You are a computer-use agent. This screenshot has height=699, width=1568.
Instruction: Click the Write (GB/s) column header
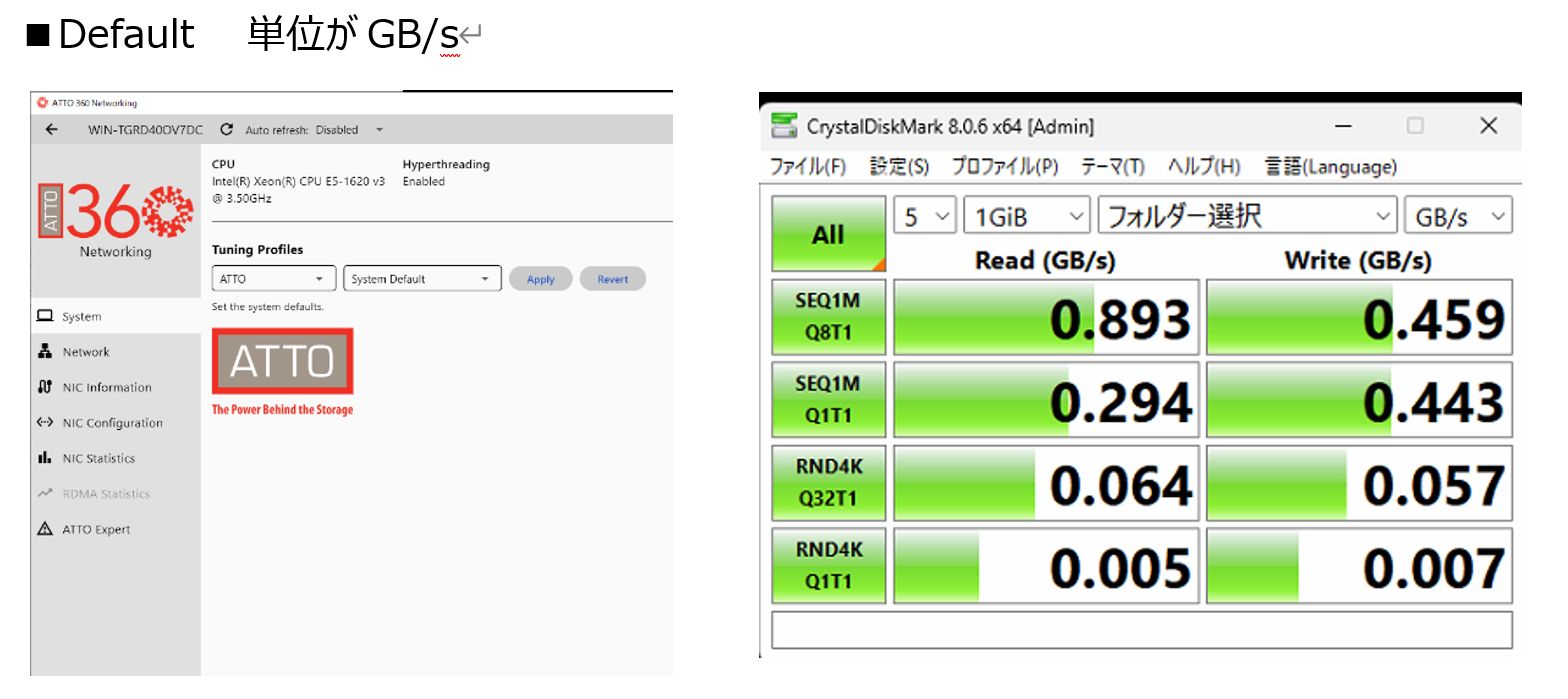[1358, 260]
